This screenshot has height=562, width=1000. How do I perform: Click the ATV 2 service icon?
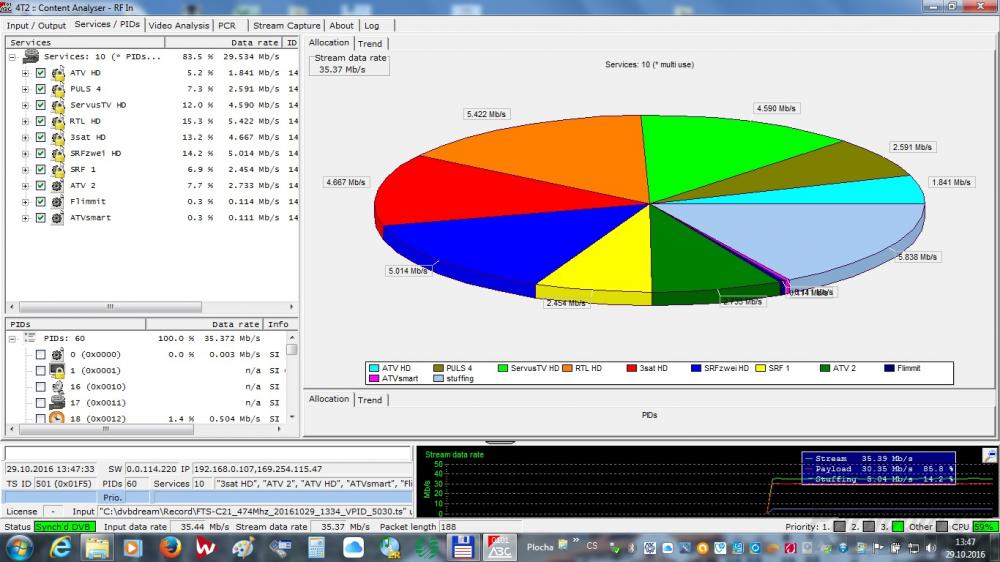pos(57,186)
